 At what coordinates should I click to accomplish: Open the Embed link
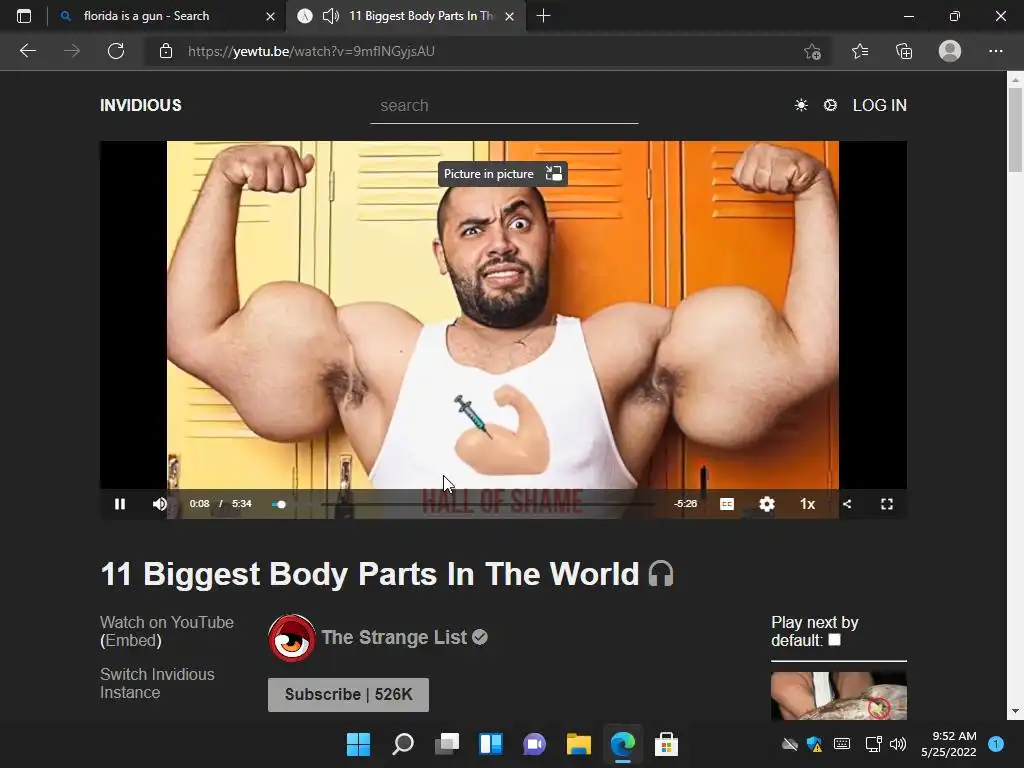131,641
